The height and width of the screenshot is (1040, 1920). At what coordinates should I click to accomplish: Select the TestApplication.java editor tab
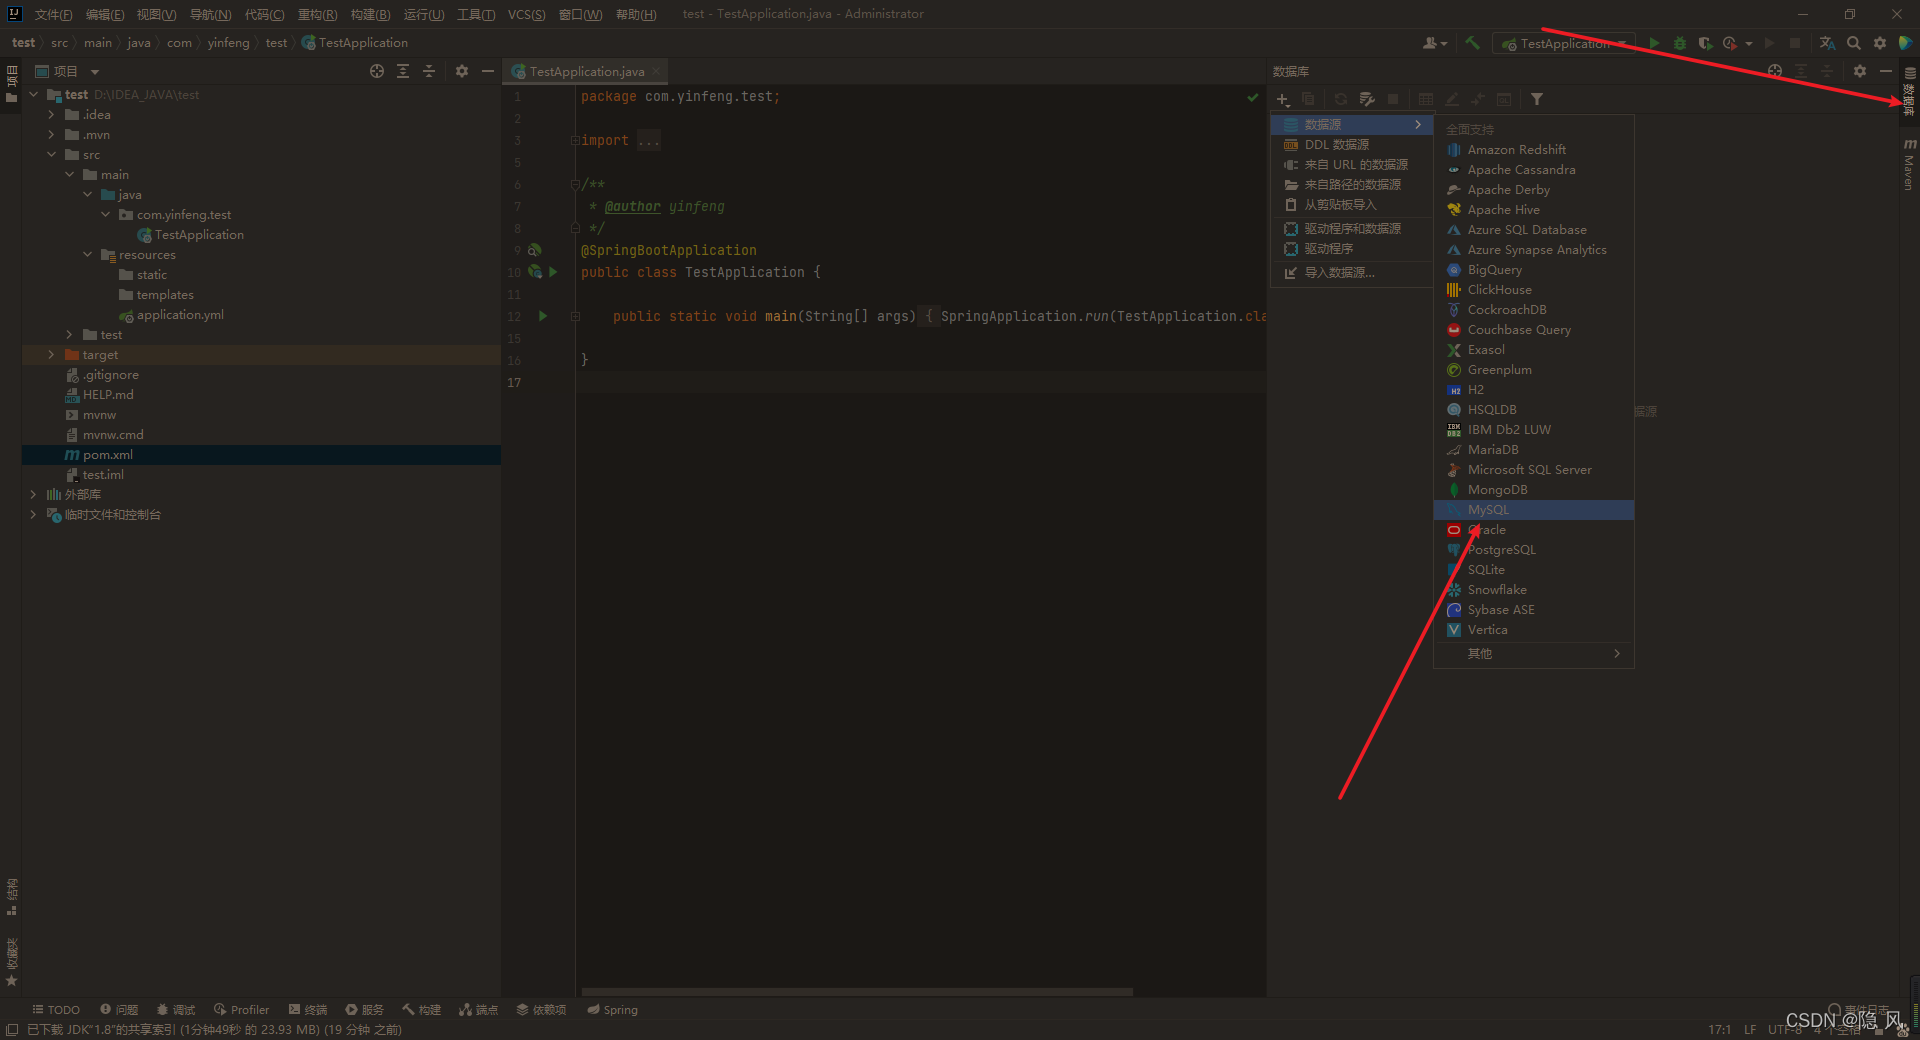(587, 71)
